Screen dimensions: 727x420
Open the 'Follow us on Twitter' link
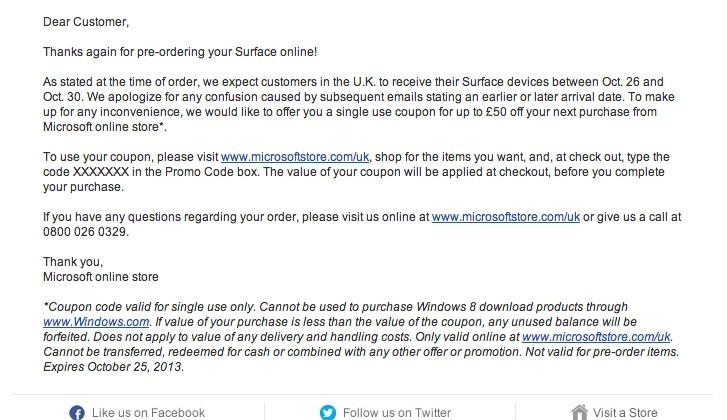397,413
